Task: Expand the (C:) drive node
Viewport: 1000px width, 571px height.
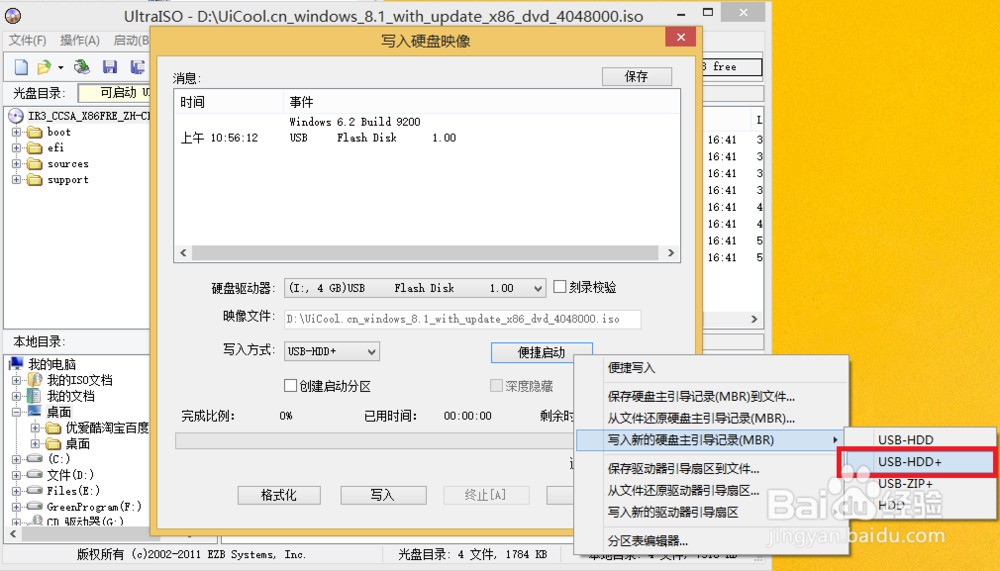Action: click(x=16, y=459)
